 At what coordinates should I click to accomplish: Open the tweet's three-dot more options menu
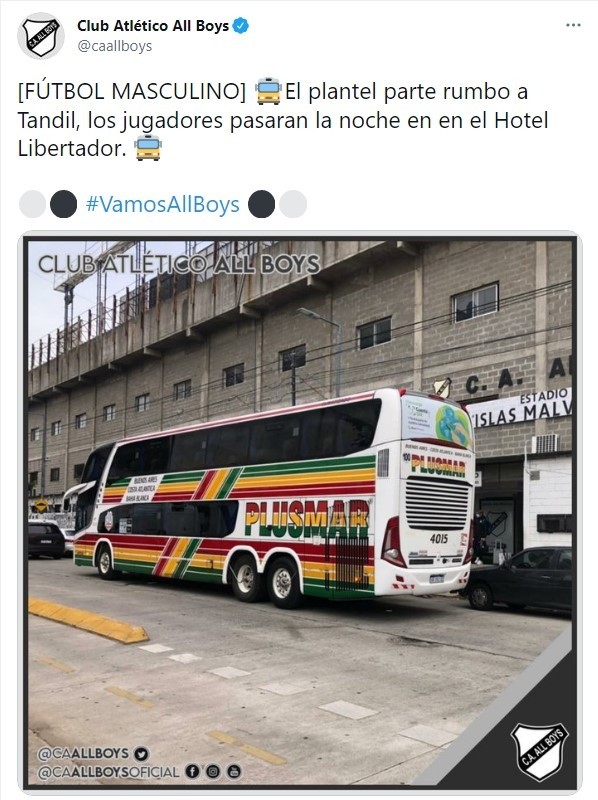coord(573,26)
